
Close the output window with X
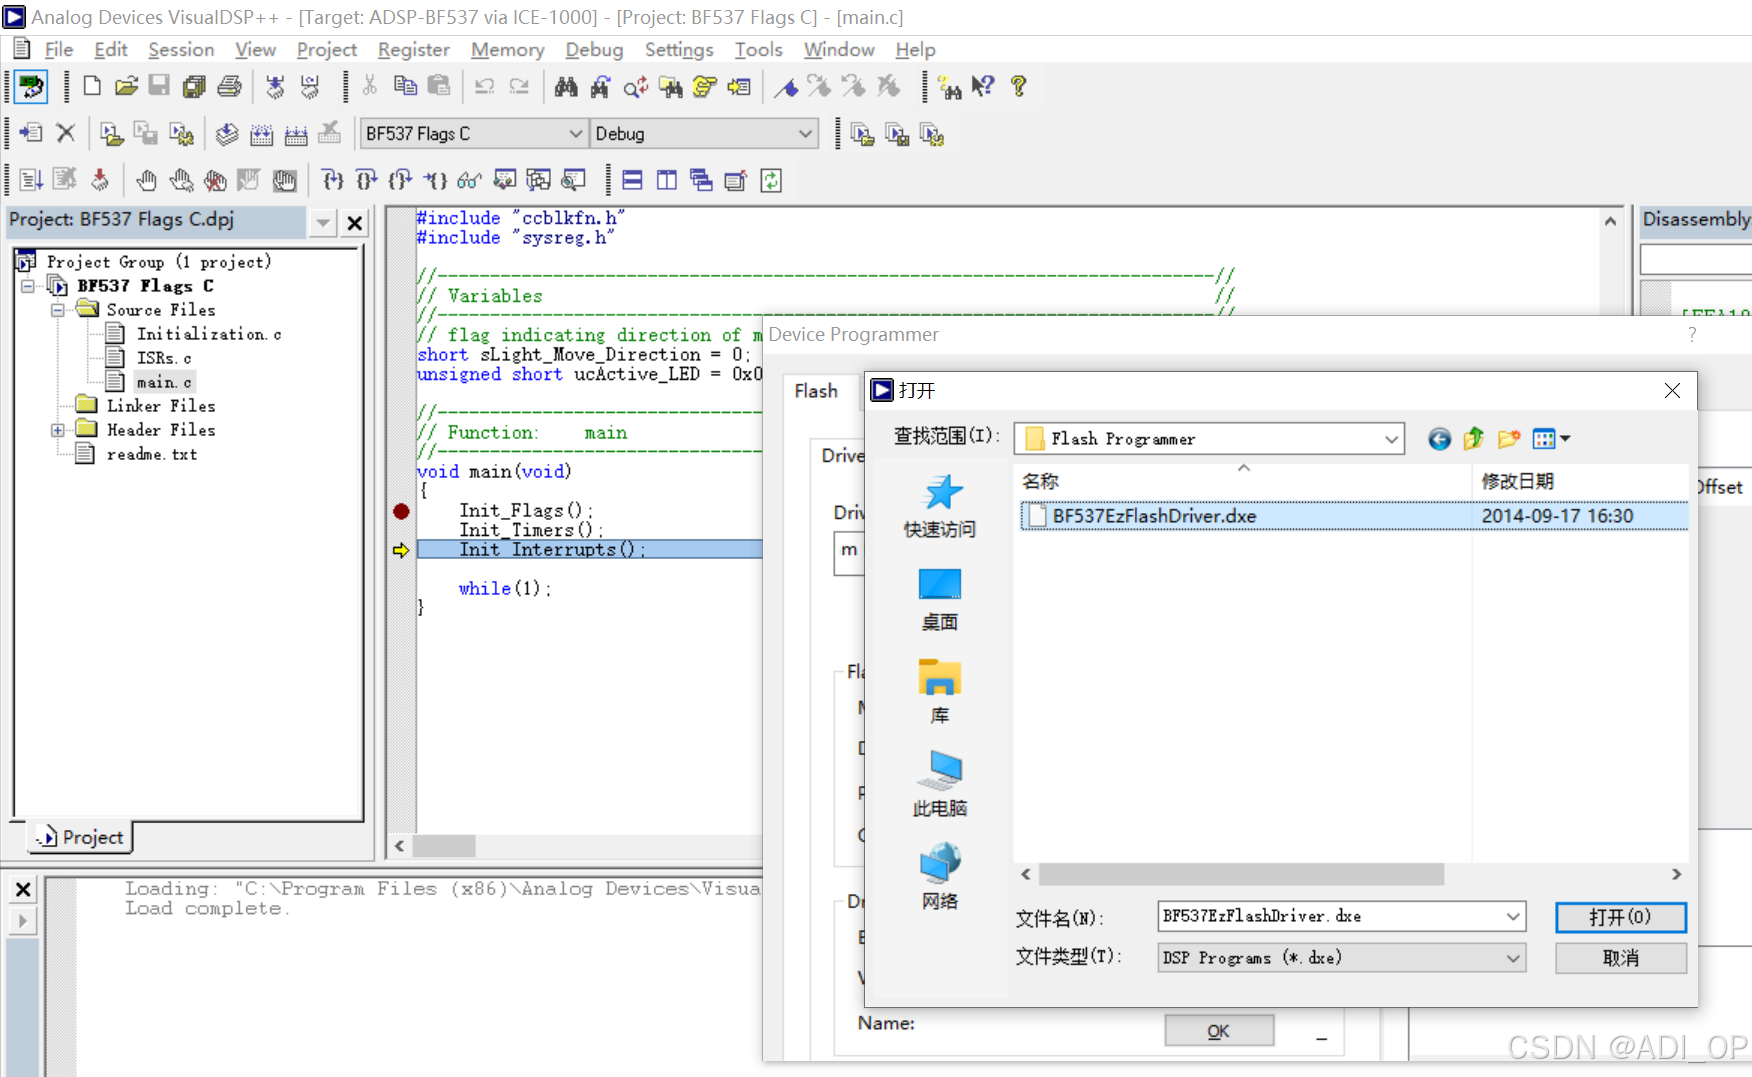23,889
